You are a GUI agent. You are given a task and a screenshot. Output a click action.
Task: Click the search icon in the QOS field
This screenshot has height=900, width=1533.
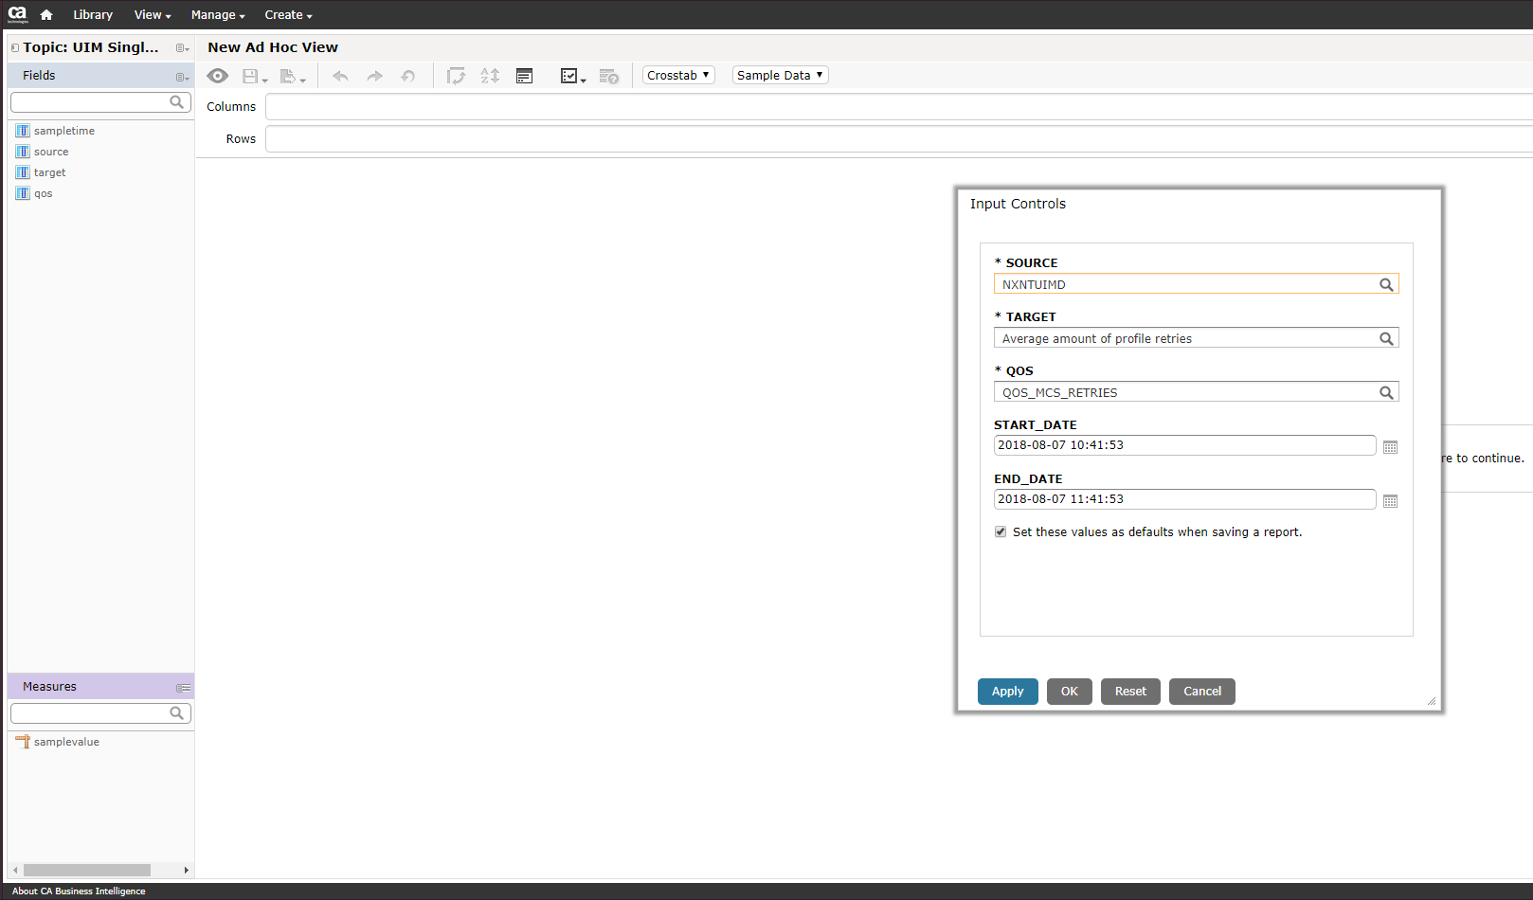tap(1386, 393)
